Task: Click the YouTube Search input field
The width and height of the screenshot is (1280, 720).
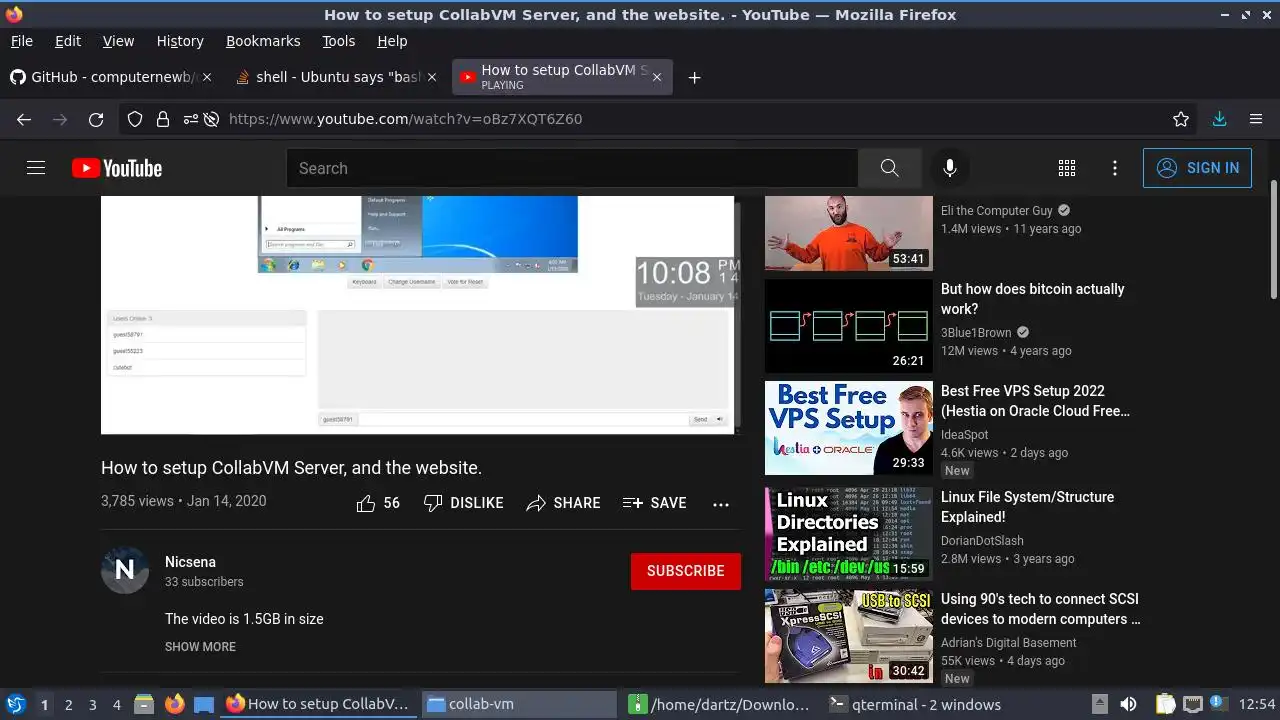Action: click(572, 168)
